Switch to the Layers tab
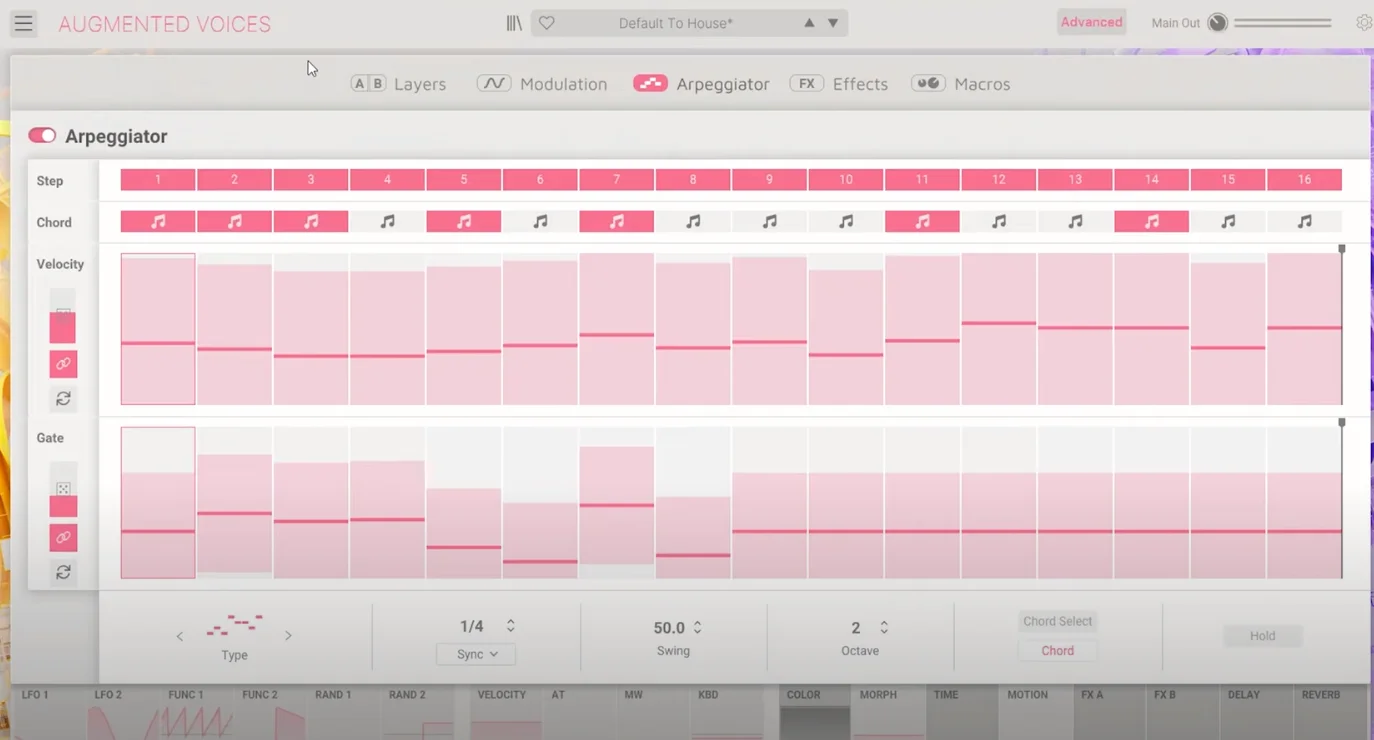 click(398, 84)
